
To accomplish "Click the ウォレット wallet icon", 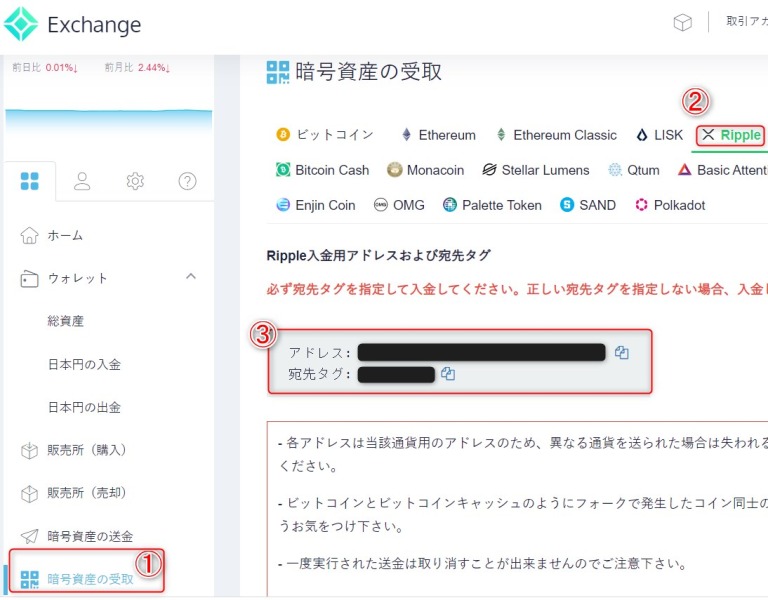I will (29, 279).
